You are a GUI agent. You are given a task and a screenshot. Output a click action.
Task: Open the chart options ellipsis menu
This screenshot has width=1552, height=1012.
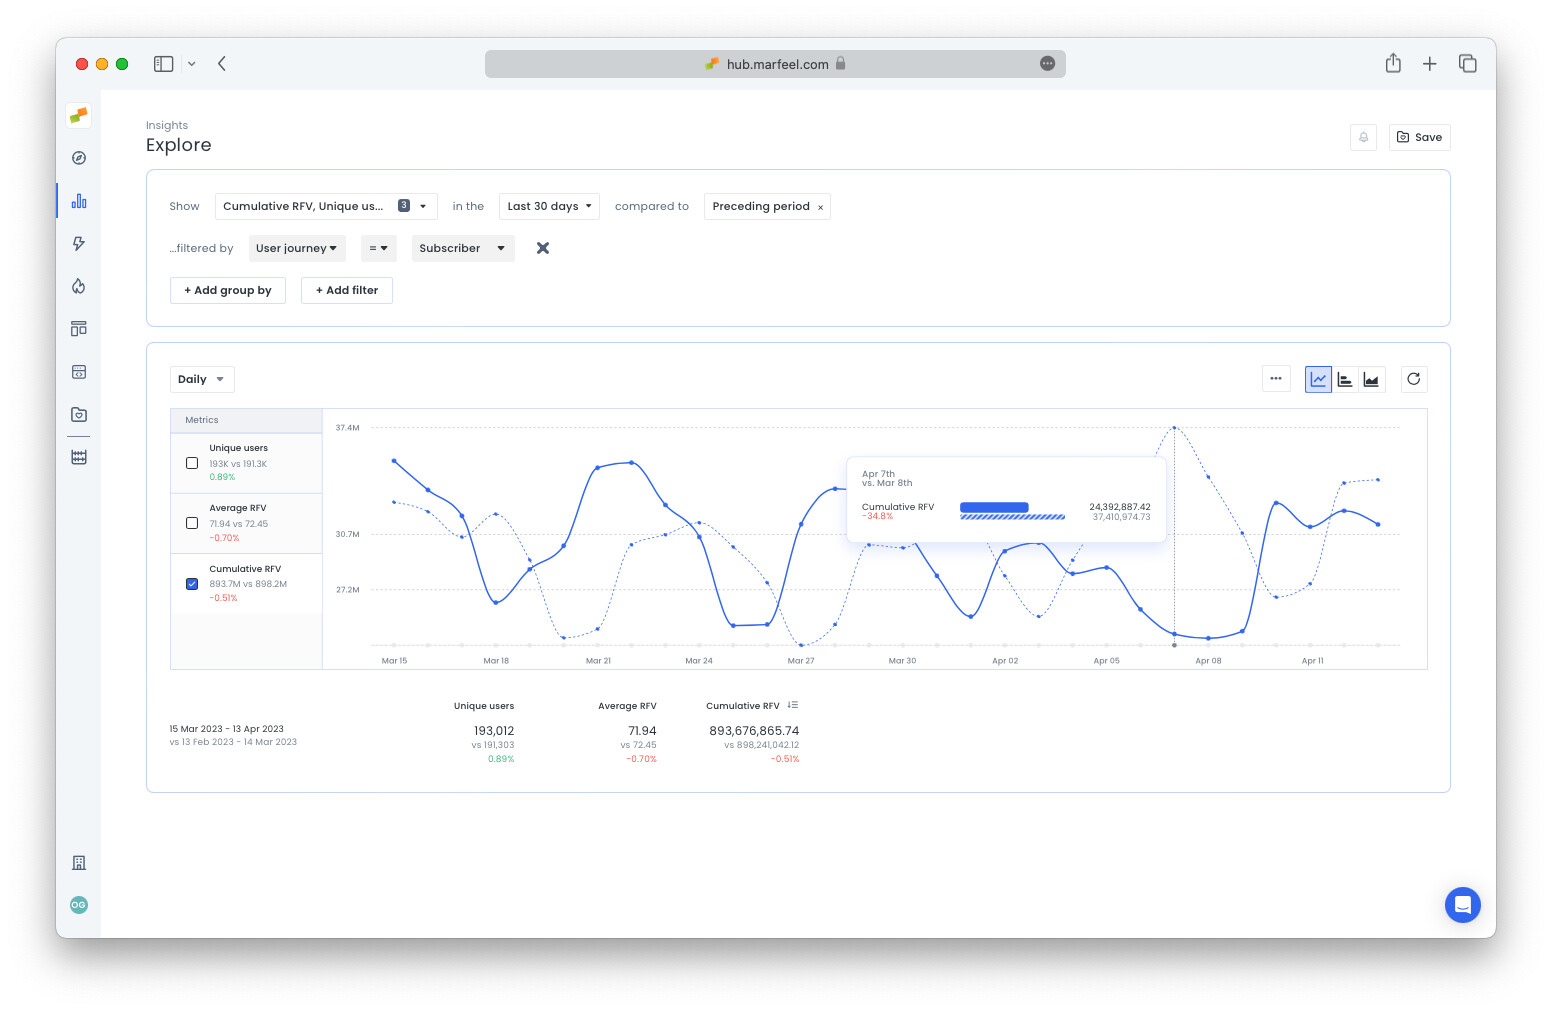point(1276,379)
